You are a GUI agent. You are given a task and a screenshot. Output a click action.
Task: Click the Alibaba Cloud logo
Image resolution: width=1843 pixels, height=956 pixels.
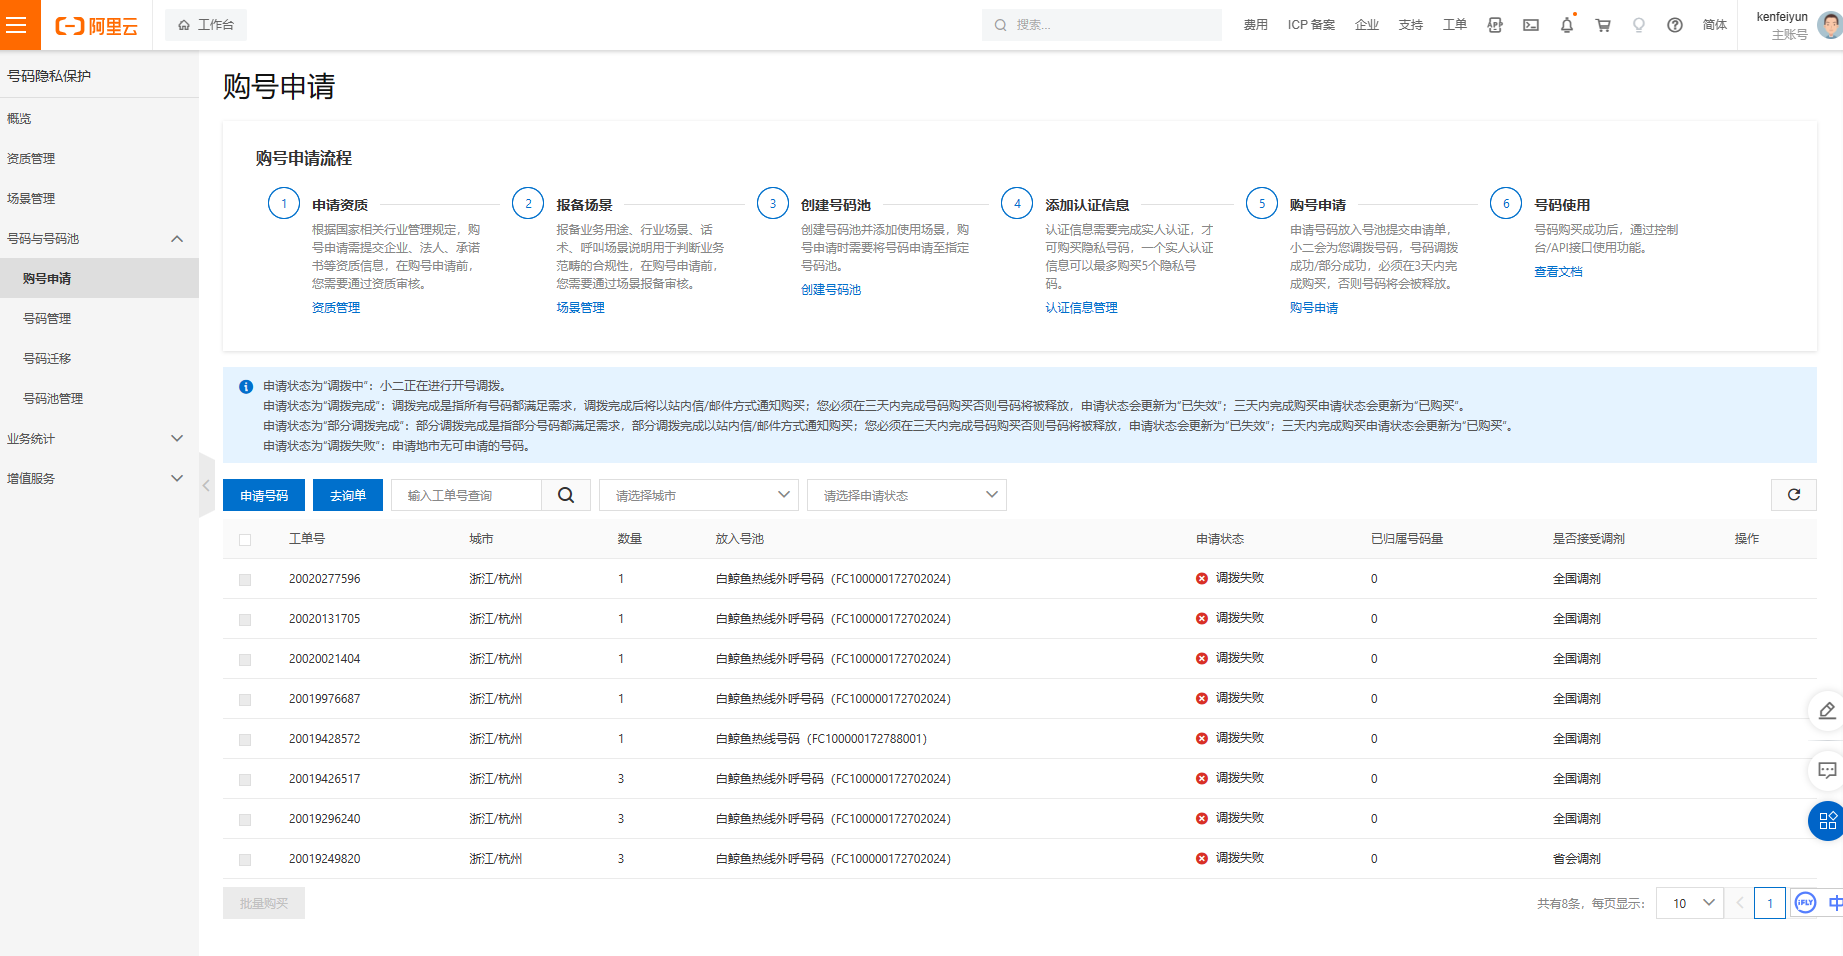tap(96, 26)
